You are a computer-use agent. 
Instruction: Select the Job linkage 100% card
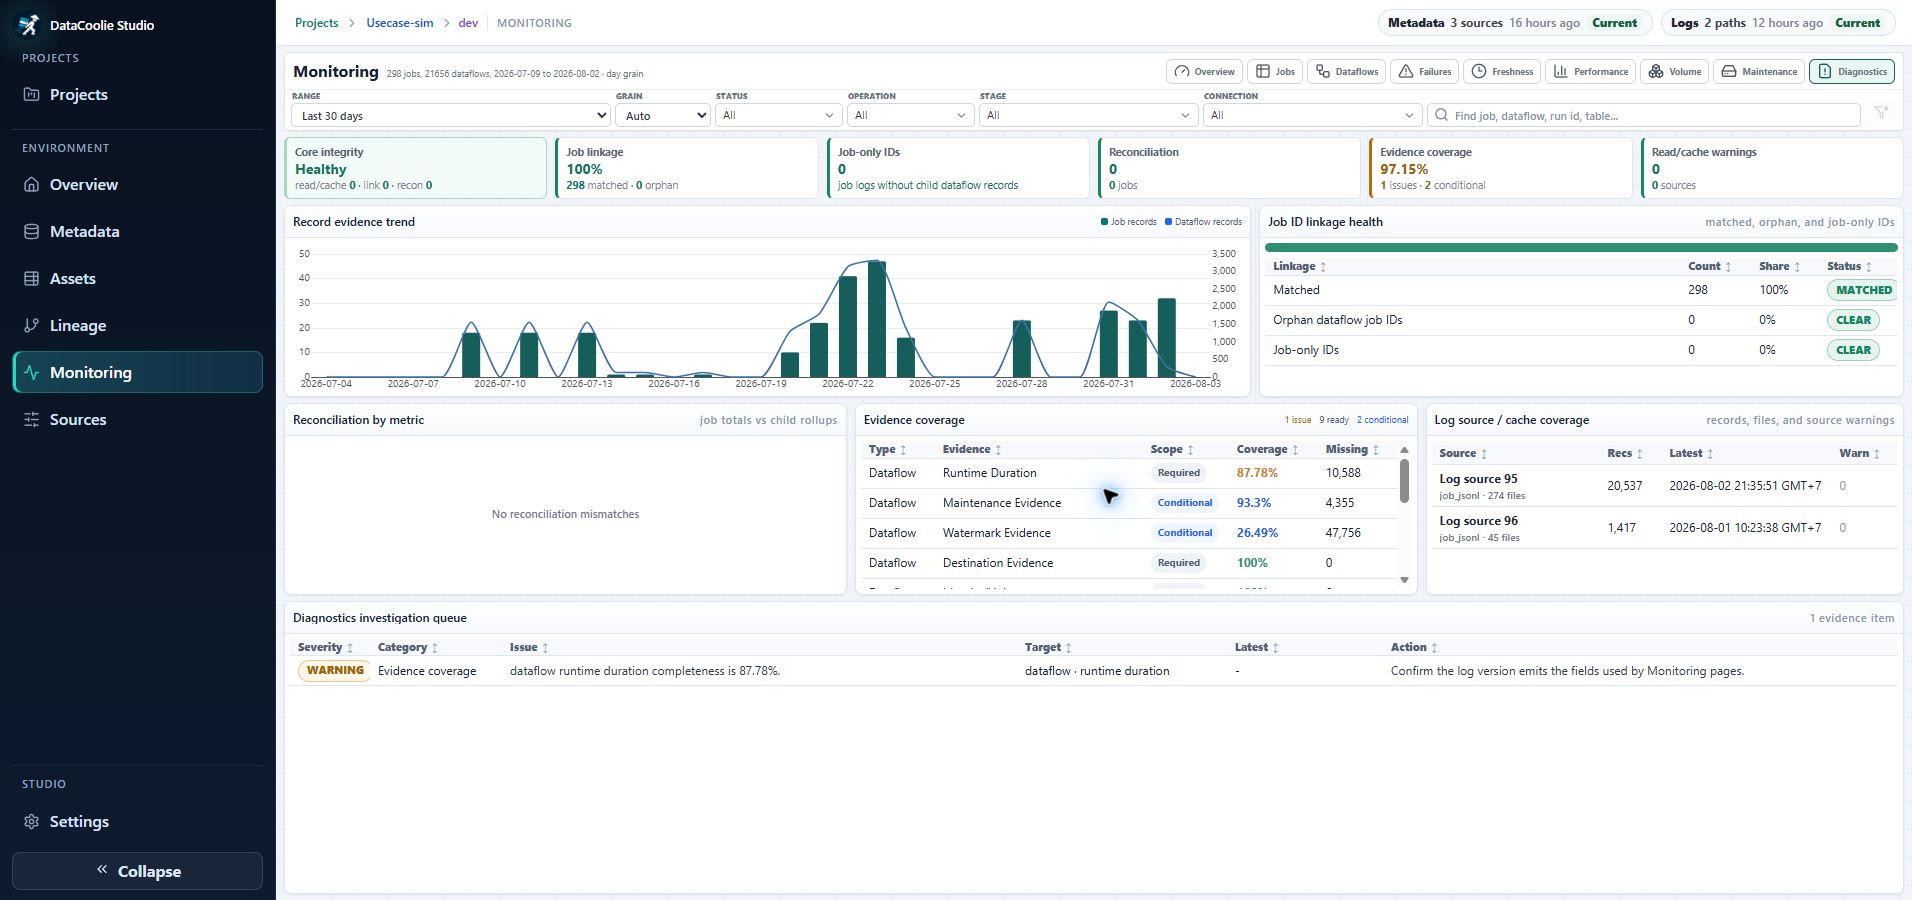(x=687, y=168)
